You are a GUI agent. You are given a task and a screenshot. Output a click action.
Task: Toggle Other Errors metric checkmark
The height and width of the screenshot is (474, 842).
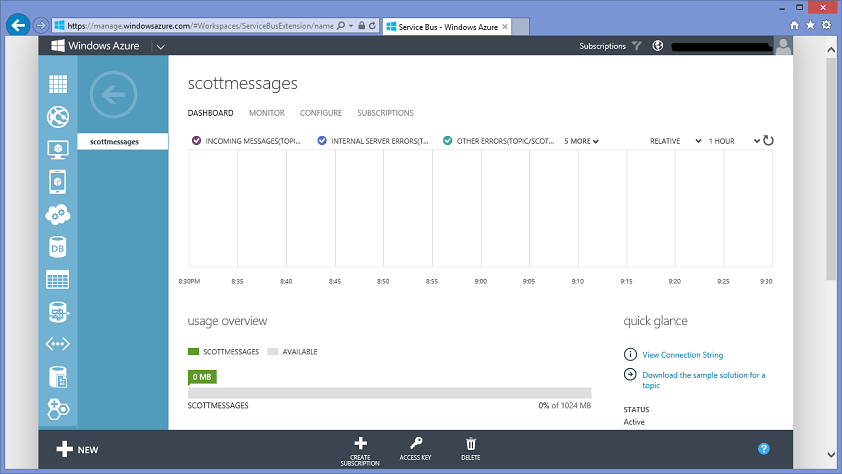(x=447, y=141)
